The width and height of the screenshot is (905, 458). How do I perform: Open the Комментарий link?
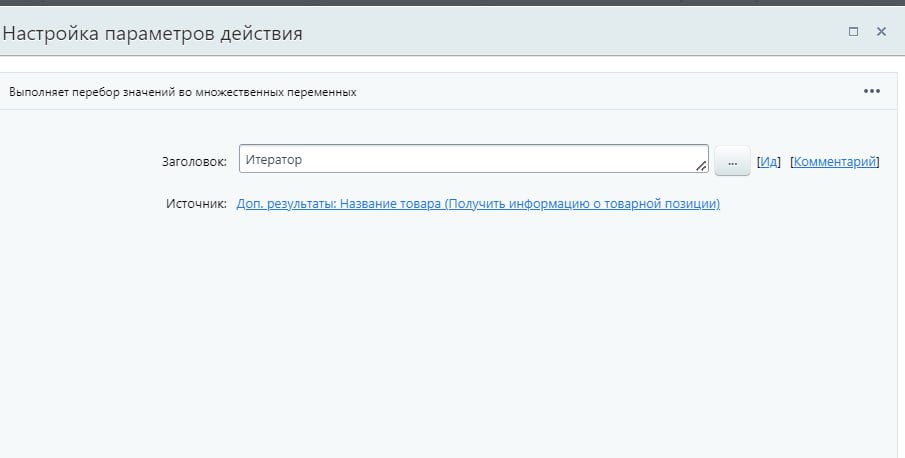(x=835, y=161)
